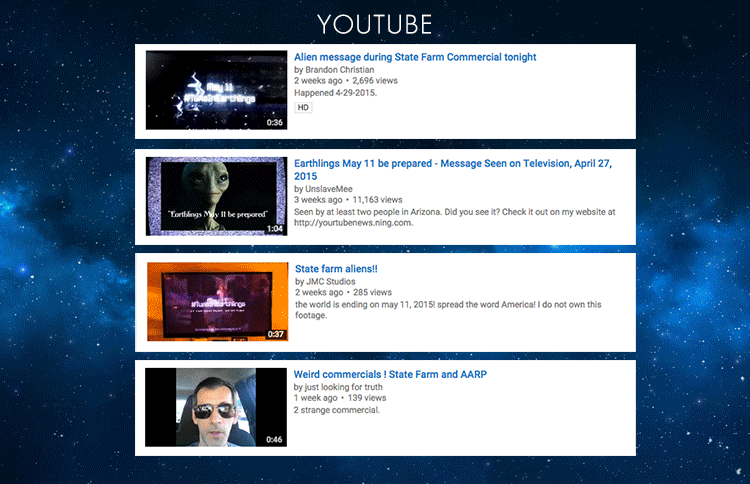Click '2 weeks ago • 2,696 views' text
Image resolution: width=750 pixels, height=484 pixels.
346,81
